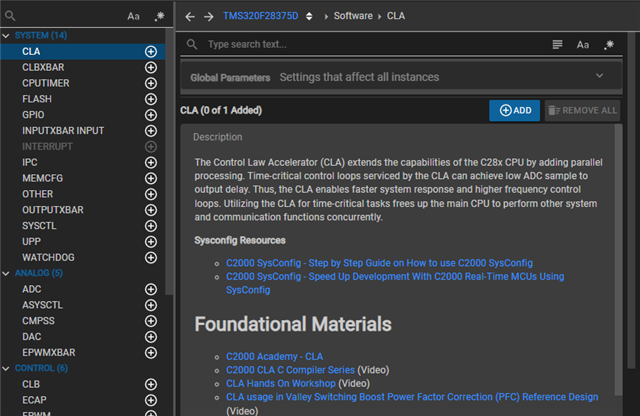Viewport: 640px width, 416px height.
Task: Click plus icon beside ADC module
Action: click(x=151, y=289)
